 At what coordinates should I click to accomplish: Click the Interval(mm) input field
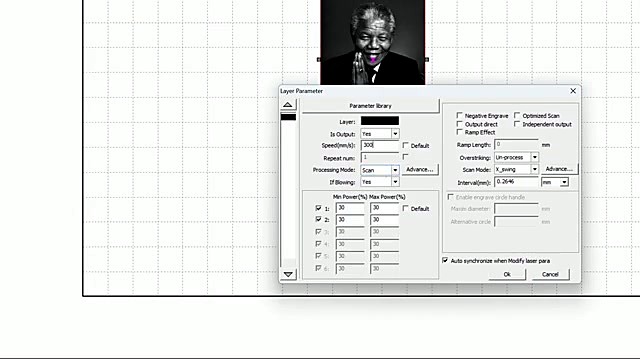coord(516,182)
